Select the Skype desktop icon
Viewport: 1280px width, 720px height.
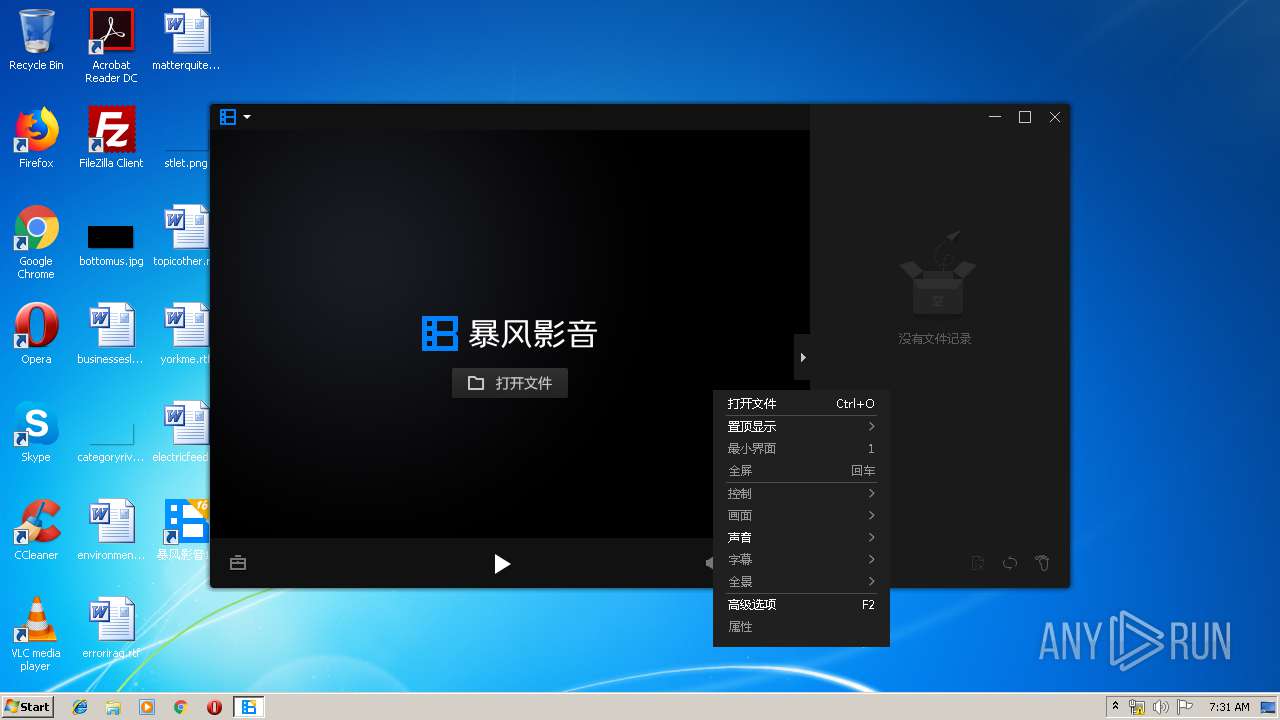(x=36, y=432)
